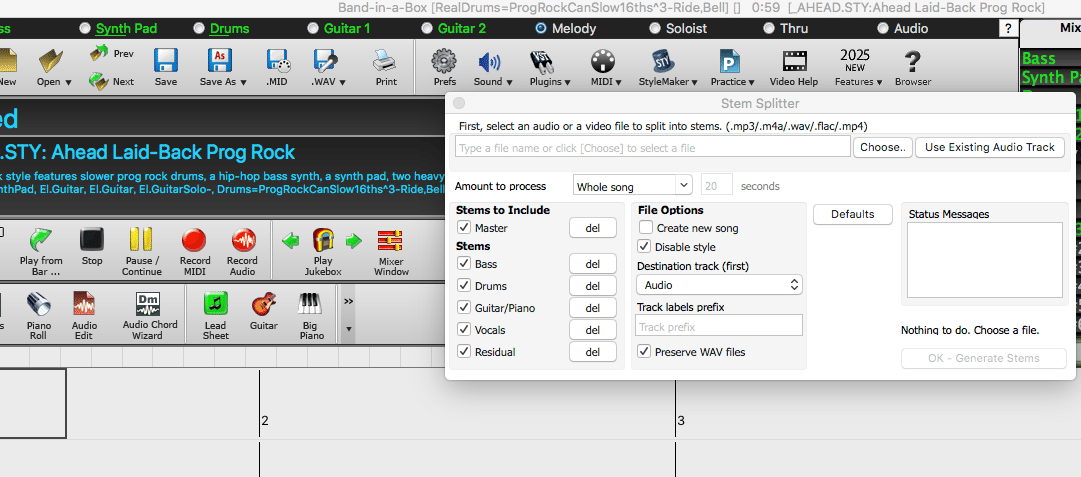Toggle Disable style checkbox
Viewport: 1081px width, 477px height.
(644, 246)
